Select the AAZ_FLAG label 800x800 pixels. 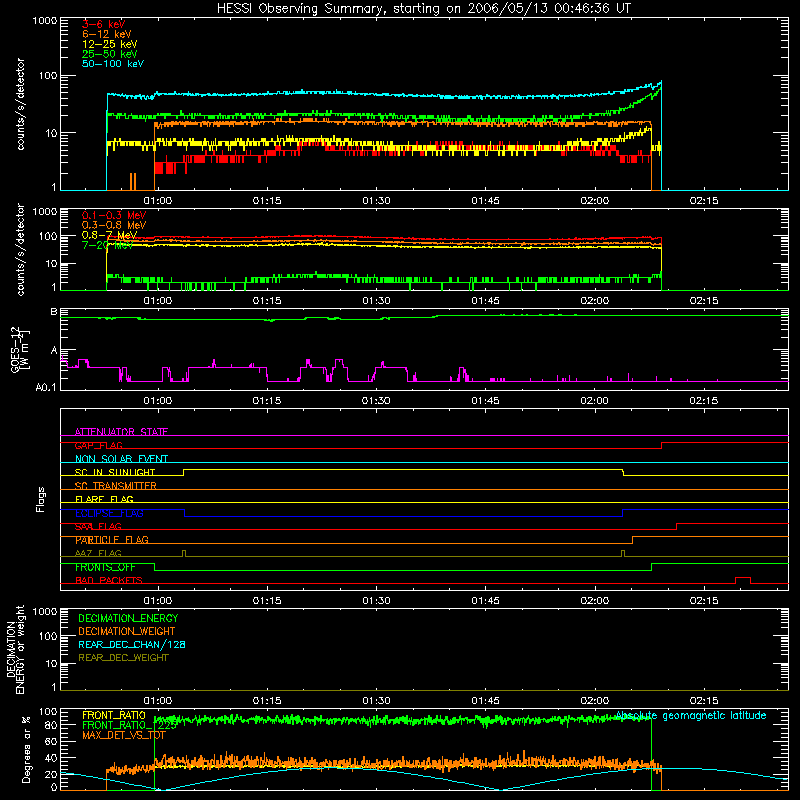point(98,554)
